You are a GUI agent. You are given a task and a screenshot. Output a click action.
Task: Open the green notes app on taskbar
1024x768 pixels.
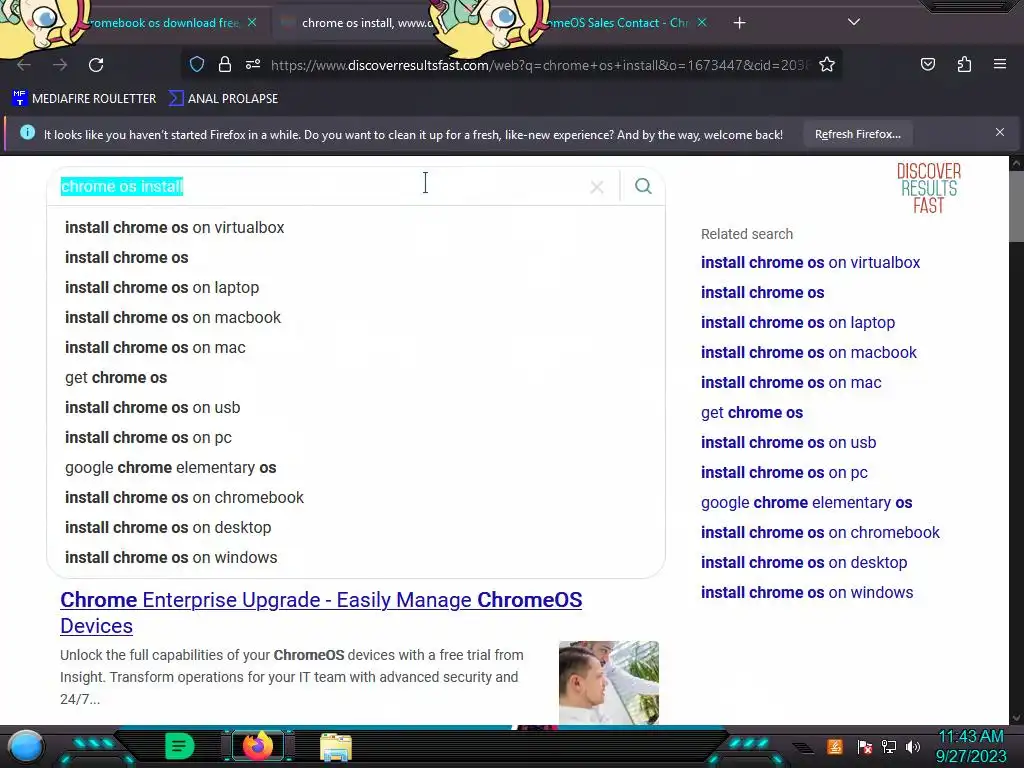pyautogui.click(x=180, y=746)
